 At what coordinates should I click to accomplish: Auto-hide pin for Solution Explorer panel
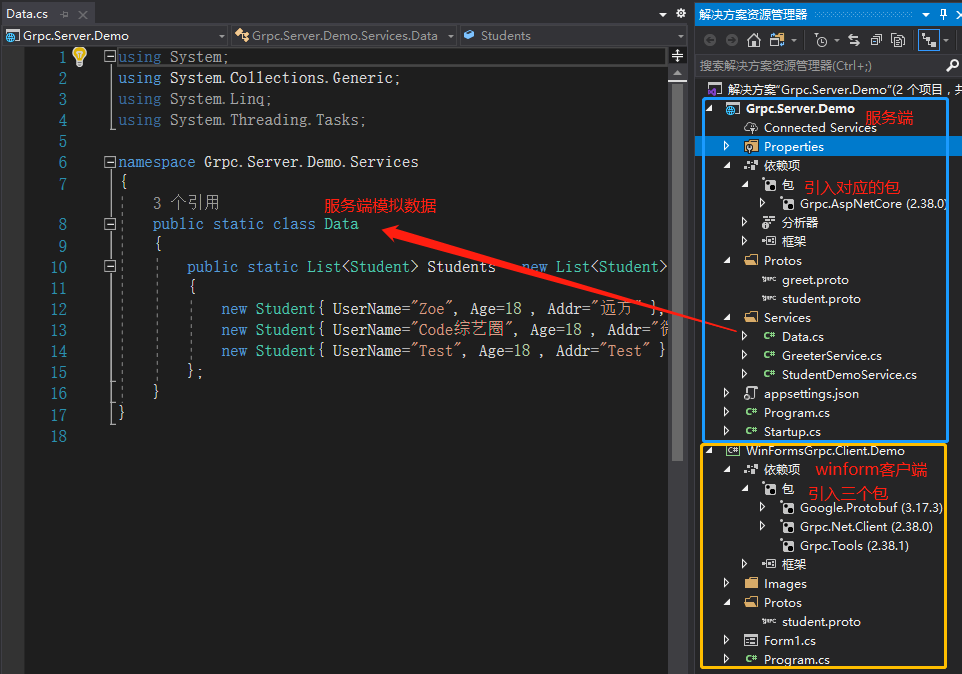click(x=943, y=14)
